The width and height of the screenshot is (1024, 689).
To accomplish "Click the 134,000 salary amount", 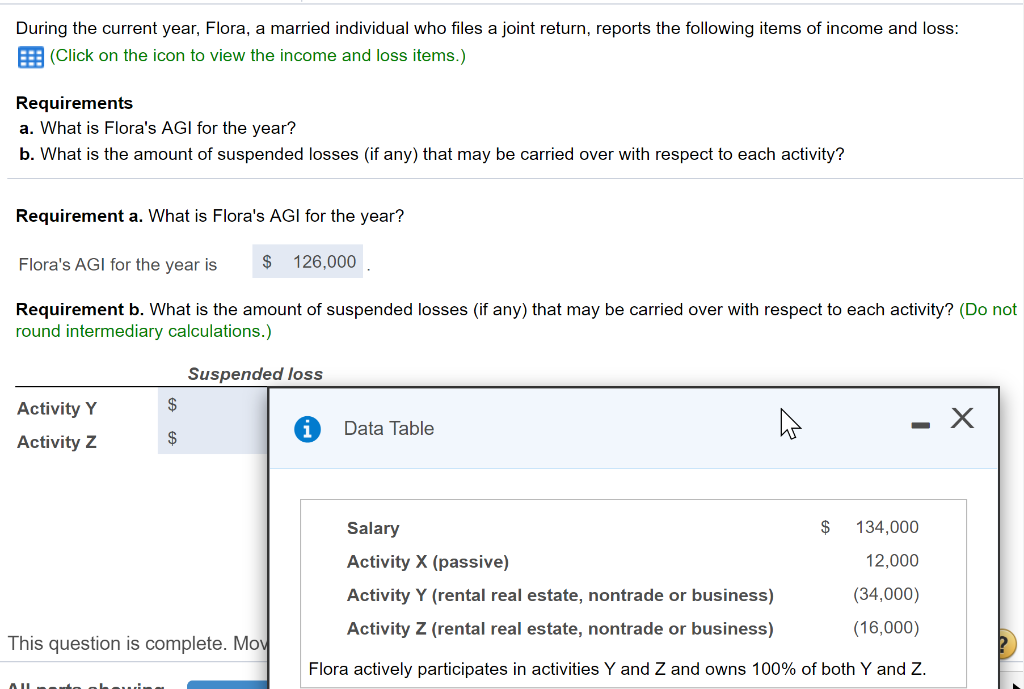I will (886, 527).
